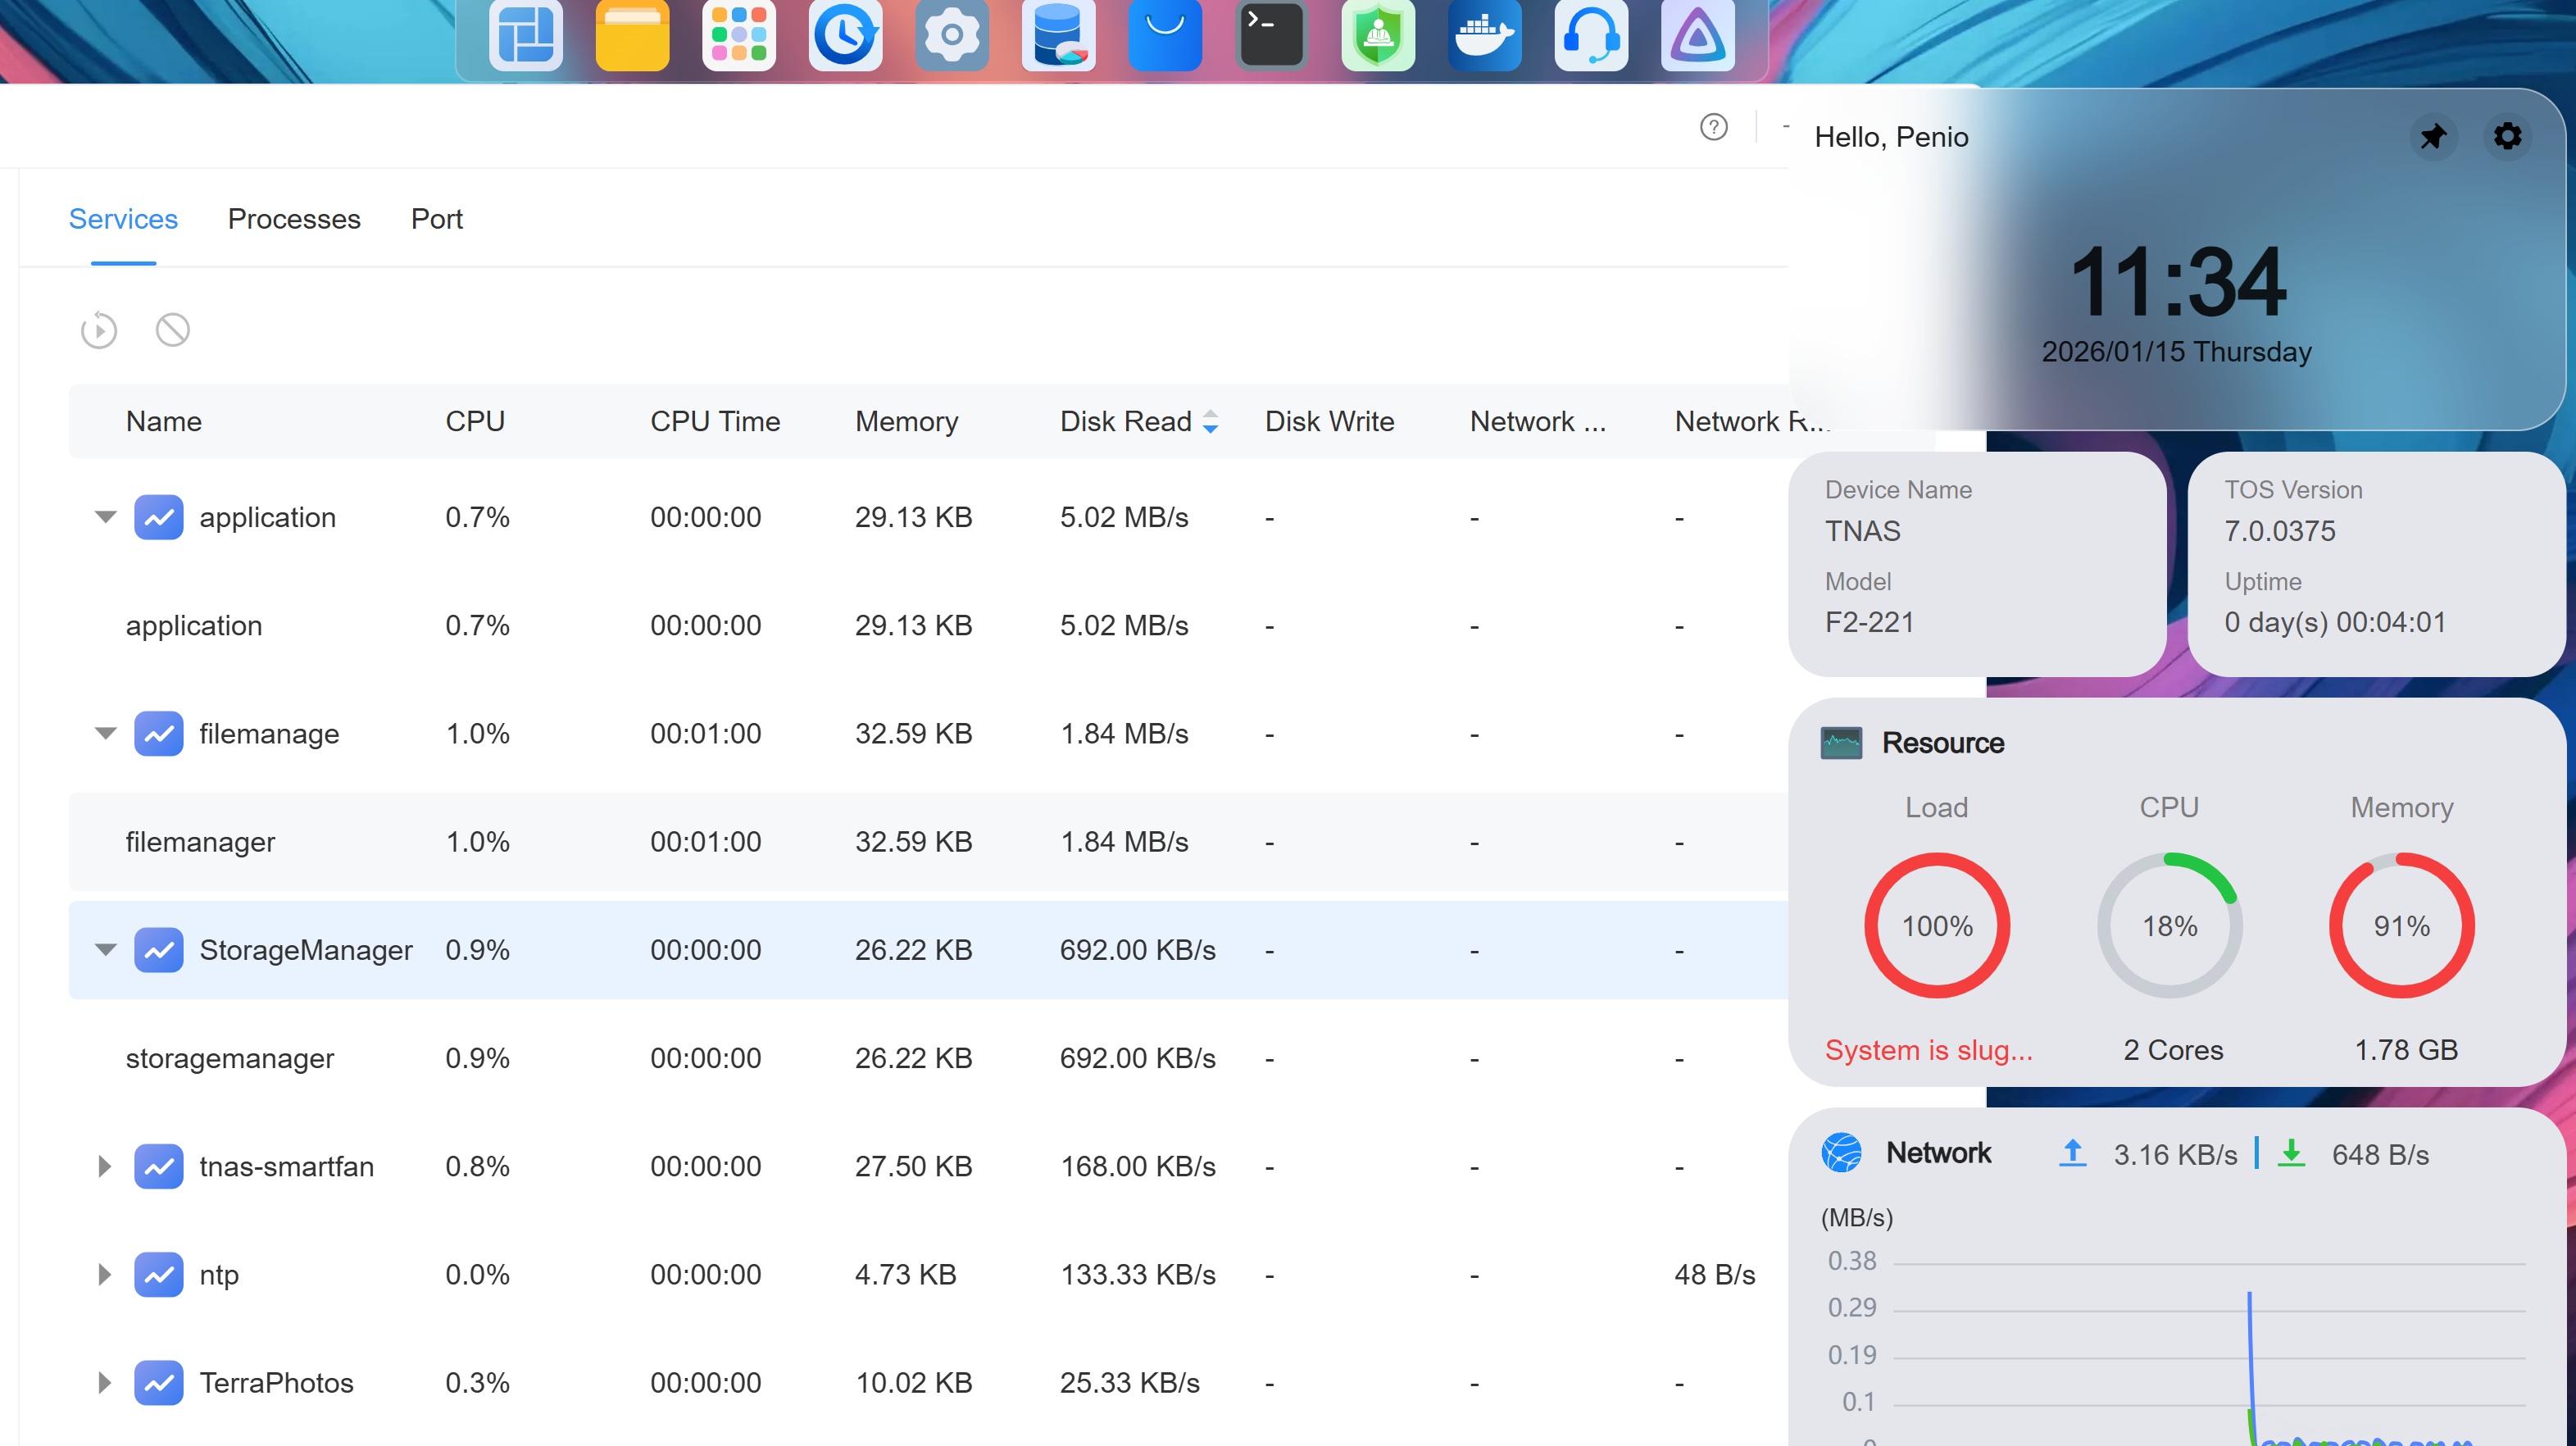Collapse the filemanage service group

coord(105,733)
